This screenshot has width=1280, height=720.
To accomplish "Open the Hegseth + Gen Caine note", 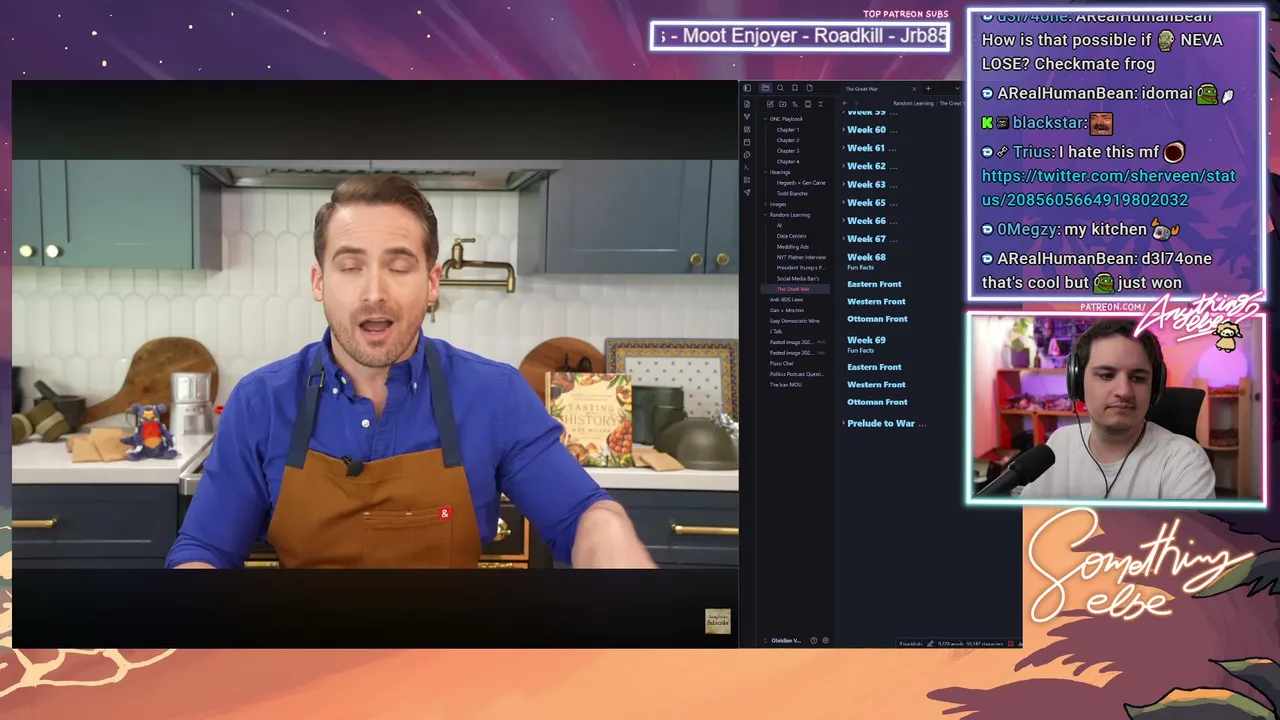I will pyautogui.click(x=801, y=183).
